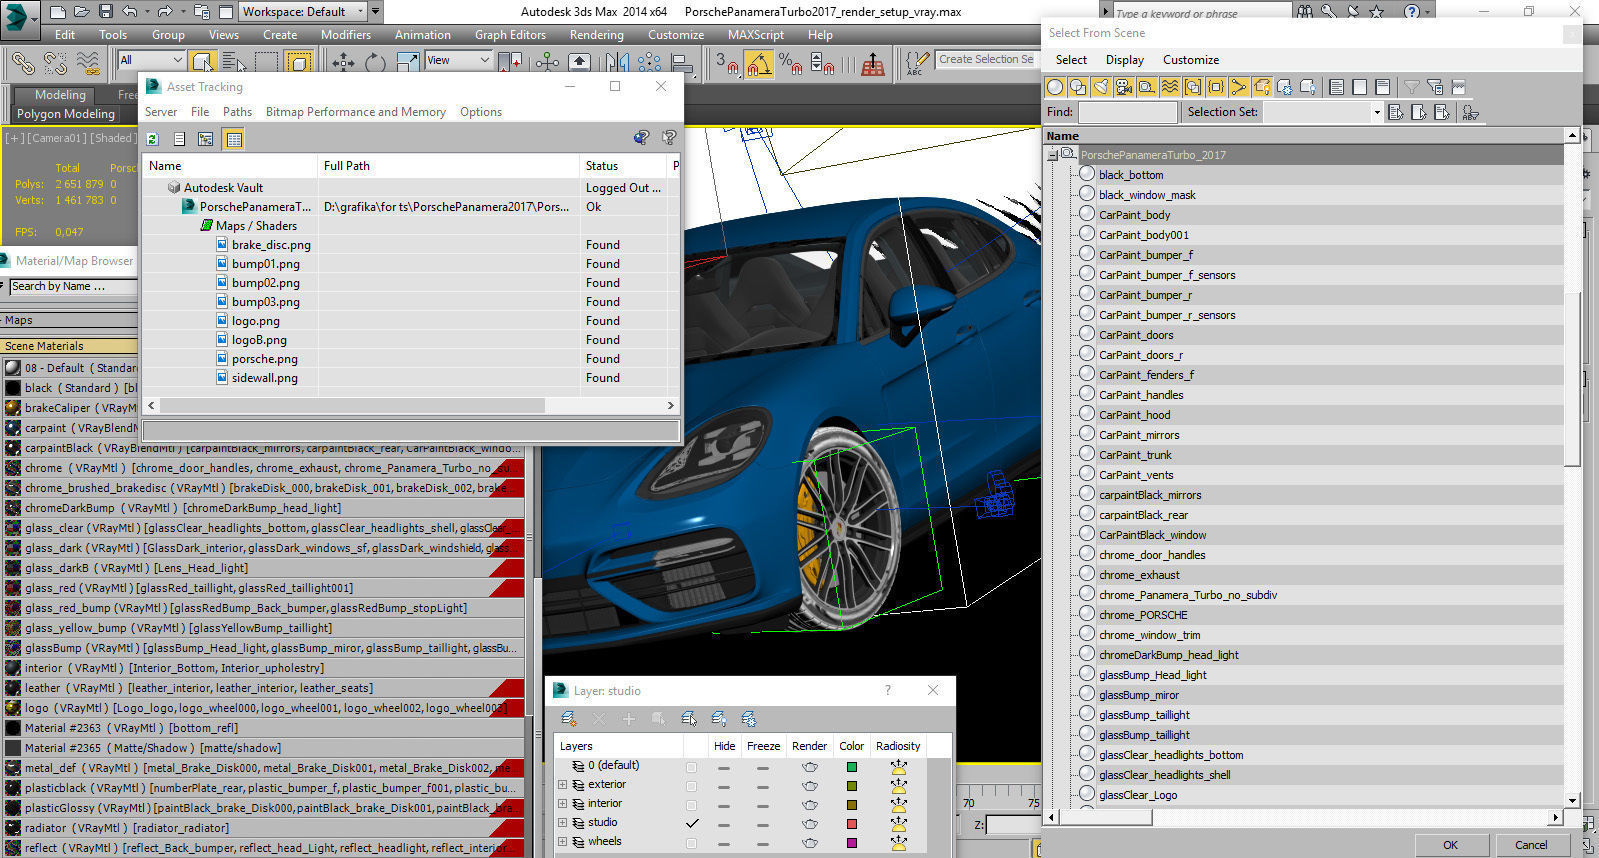This screenshot has width=1599, height=858.
Task: Click the Unlink Selection tool
Action: (x=56, y=63)
